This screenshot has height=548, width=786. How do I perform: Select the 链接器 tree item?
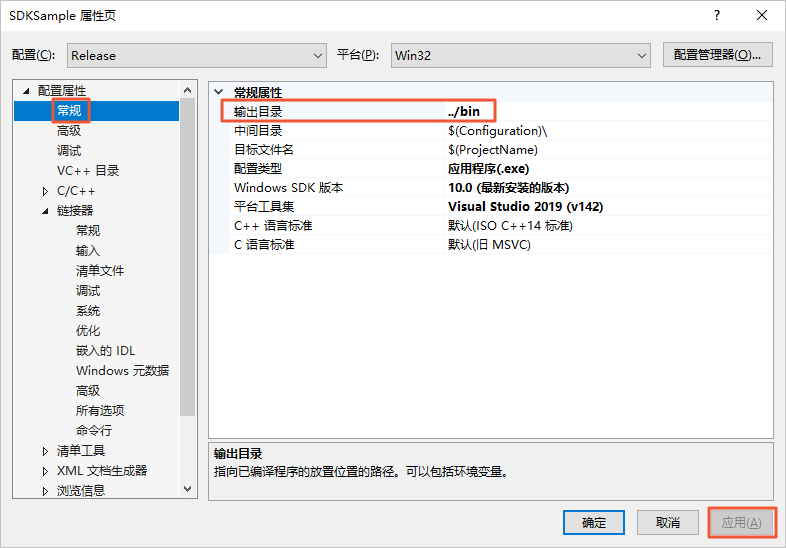click(75, 211)
